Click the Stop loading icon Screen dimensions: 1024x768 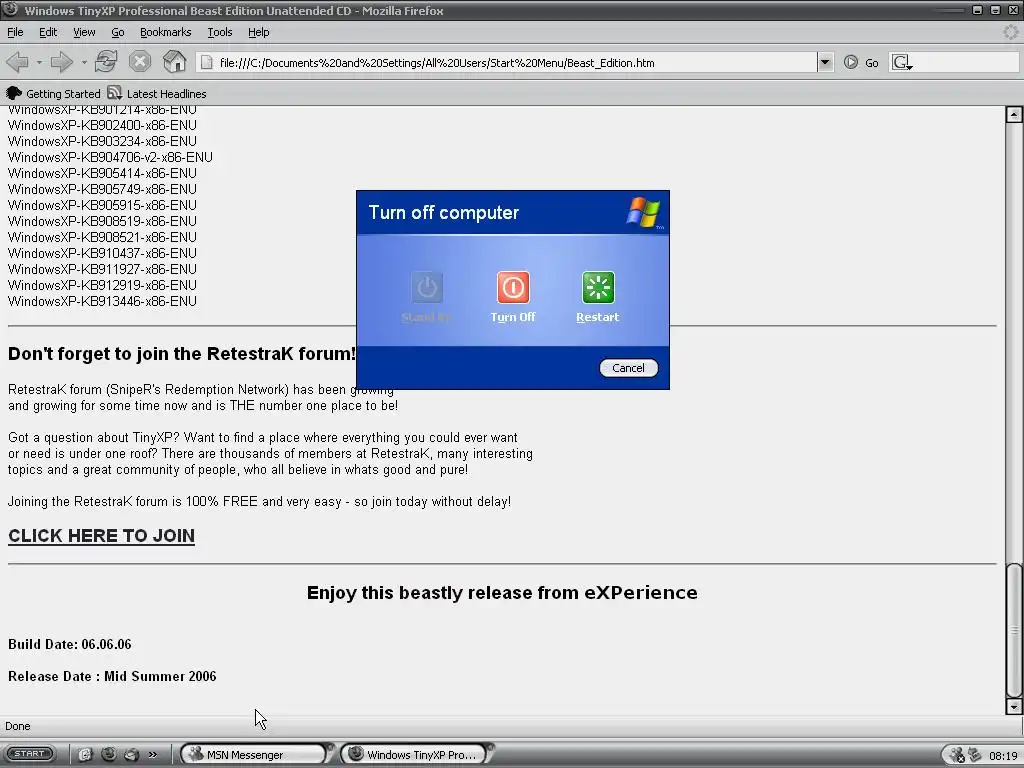(140, 62)
